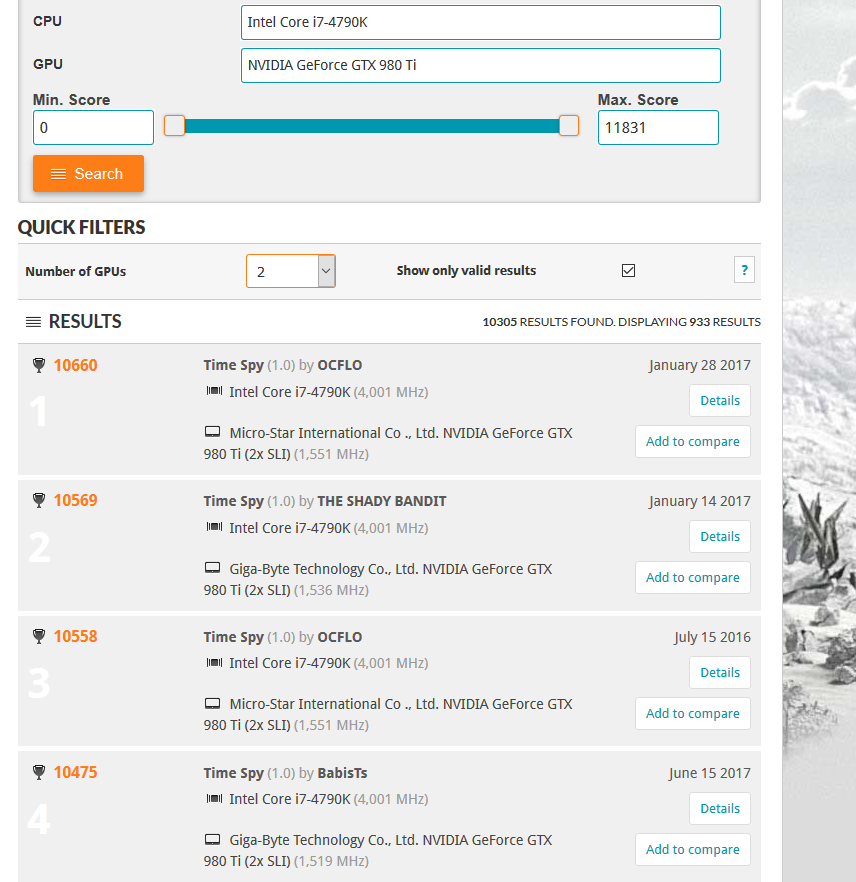This screenshot has width=856, height=882.
Task: Click the teal score range slider track
Action: pyautogui.click(x=371, y=126)
